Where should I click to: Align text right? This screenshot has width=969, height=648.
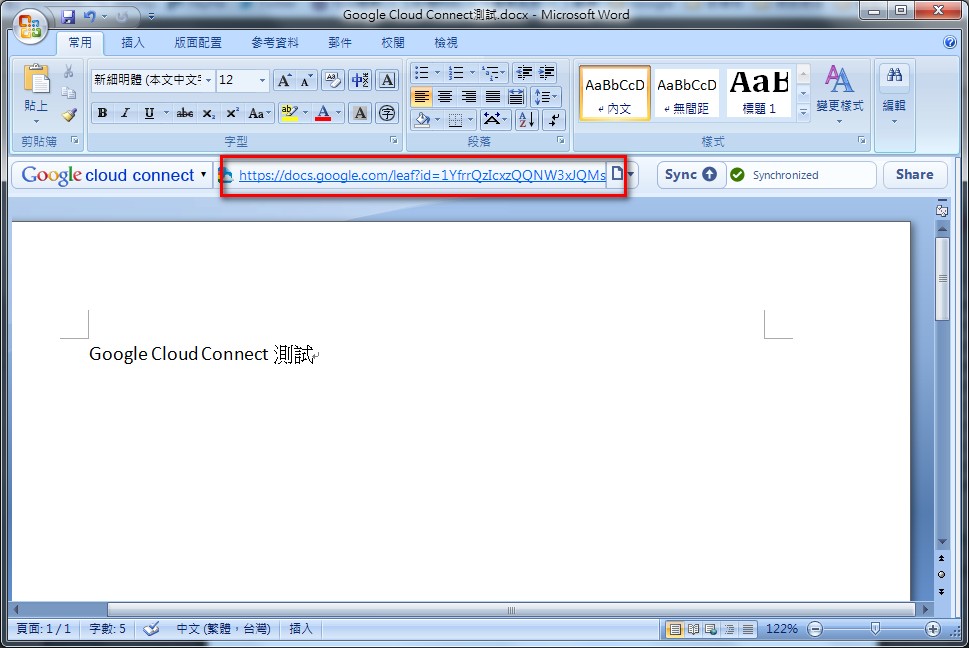click(x=469, y=96)
